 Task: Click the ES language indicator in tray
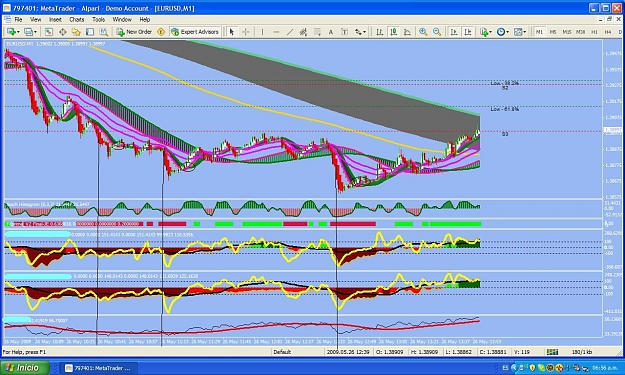coord(505,368)
